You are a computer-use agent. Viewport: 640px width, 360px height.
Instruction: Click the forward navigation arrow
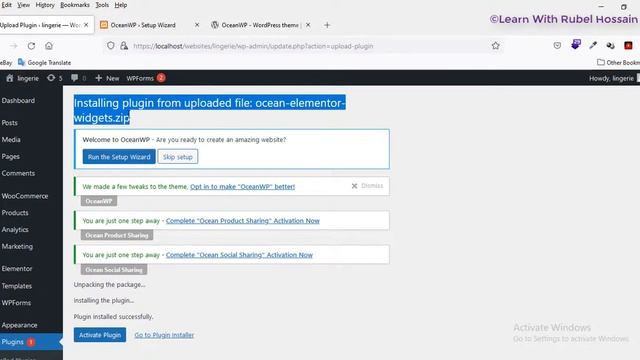[13, 46]
